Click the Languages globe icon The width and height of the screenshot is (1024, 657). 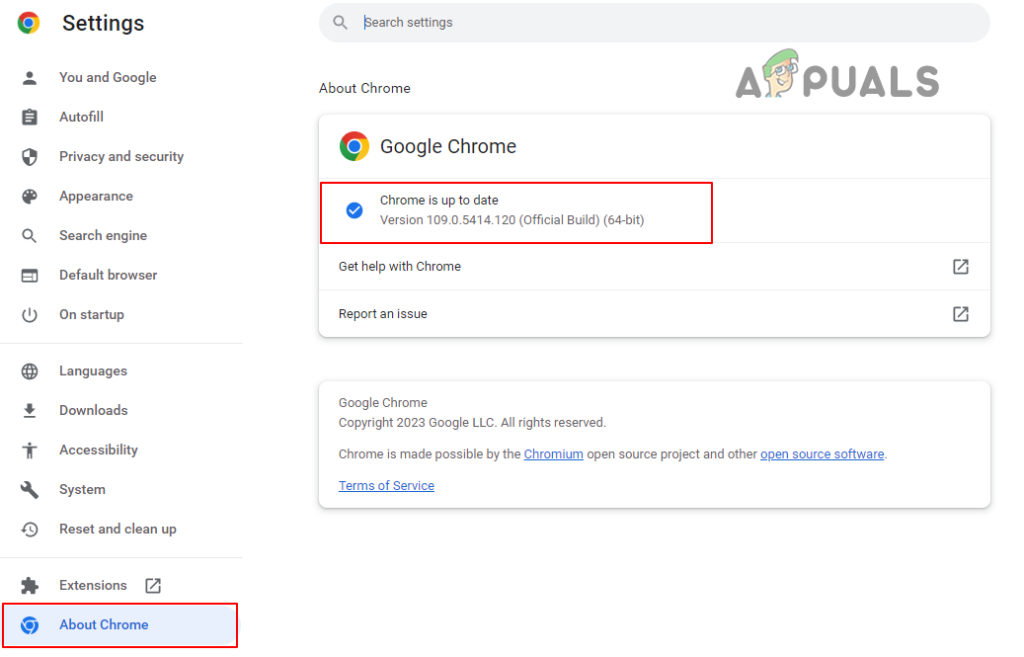click(29, 371)
